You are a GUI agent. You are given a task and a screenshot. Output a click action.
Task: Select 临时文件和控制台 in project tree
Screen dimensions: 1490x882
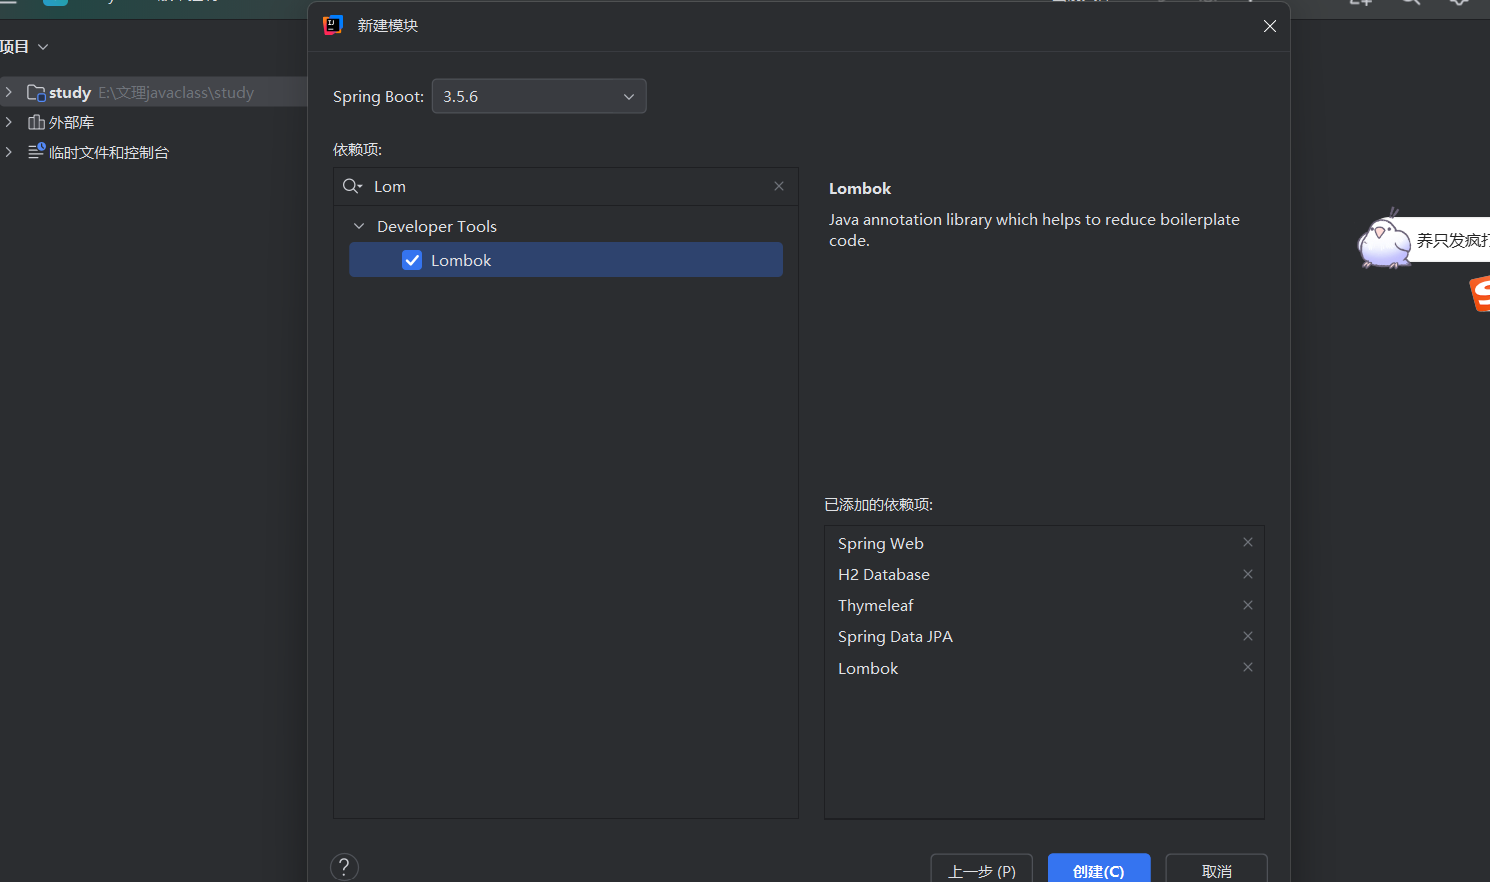tap(109, 152)
